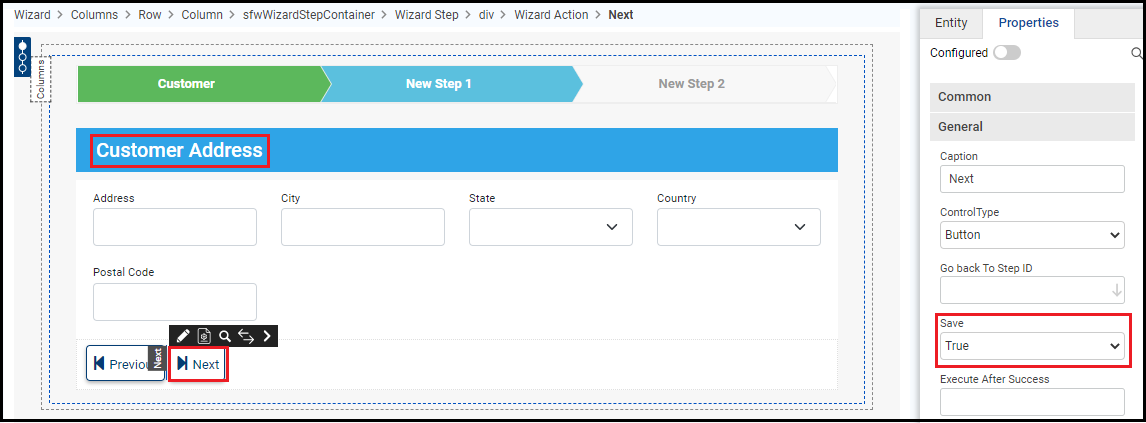This screenshot has height=423, width=1146.
Task: Click the search icon in Properties panel
Action: (x=1136, y=53)
